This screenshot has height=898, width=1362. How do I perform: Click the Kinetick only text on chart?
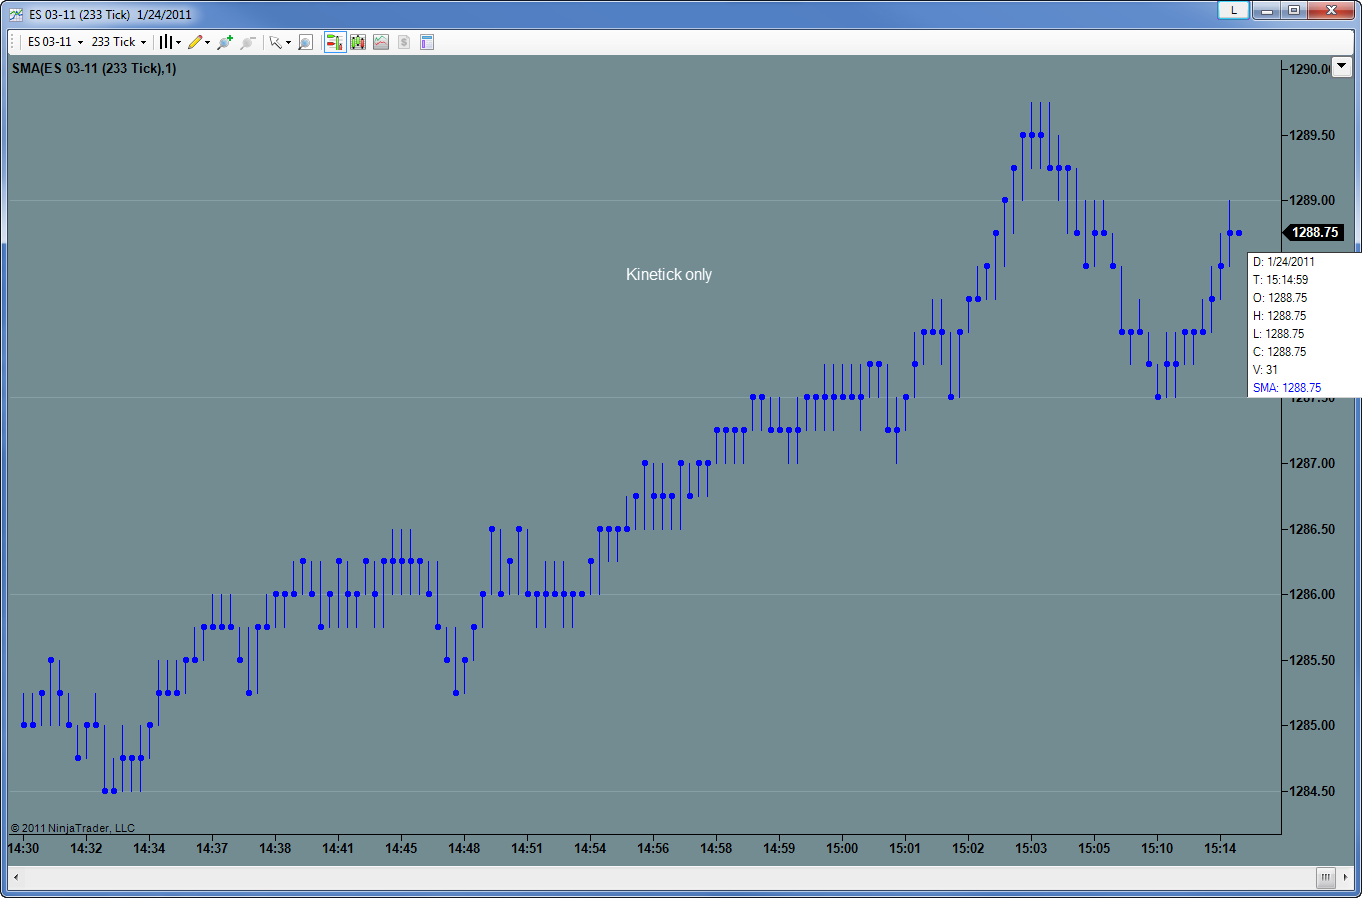[x=669, y=274]
